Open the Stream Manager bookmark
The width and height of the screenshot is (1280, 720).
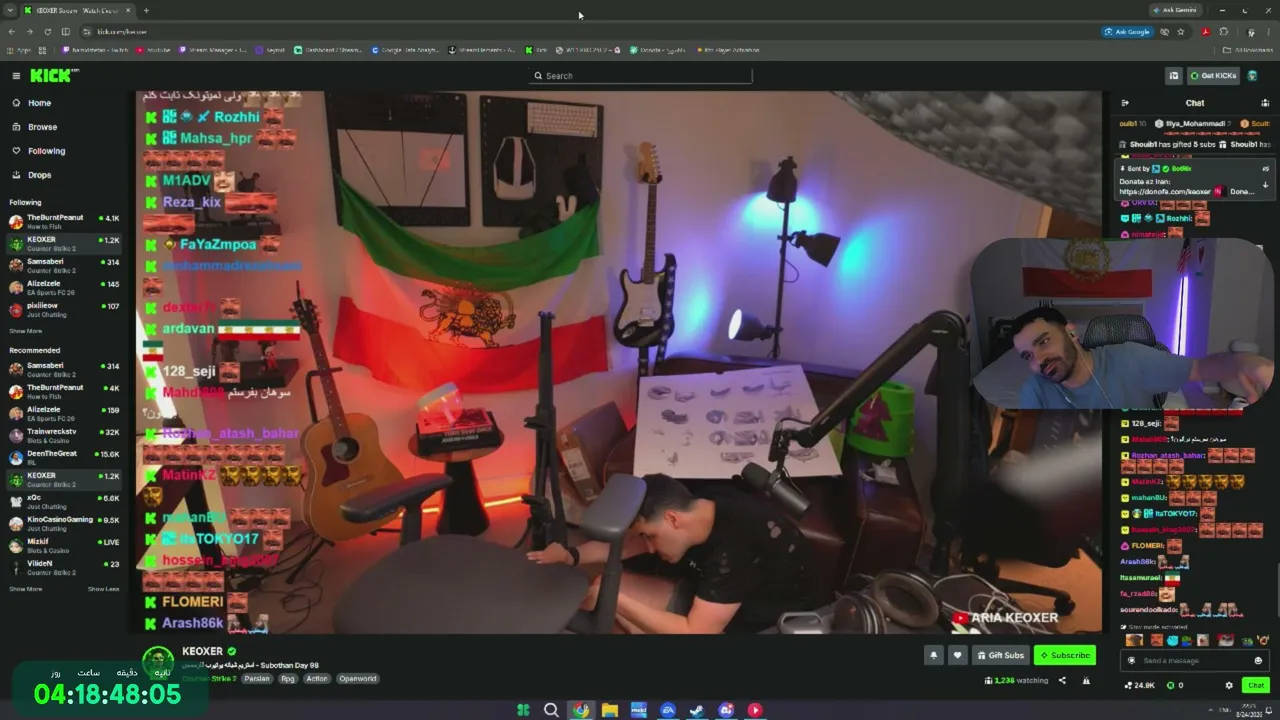pyautogui.click(x=213, y=49)
